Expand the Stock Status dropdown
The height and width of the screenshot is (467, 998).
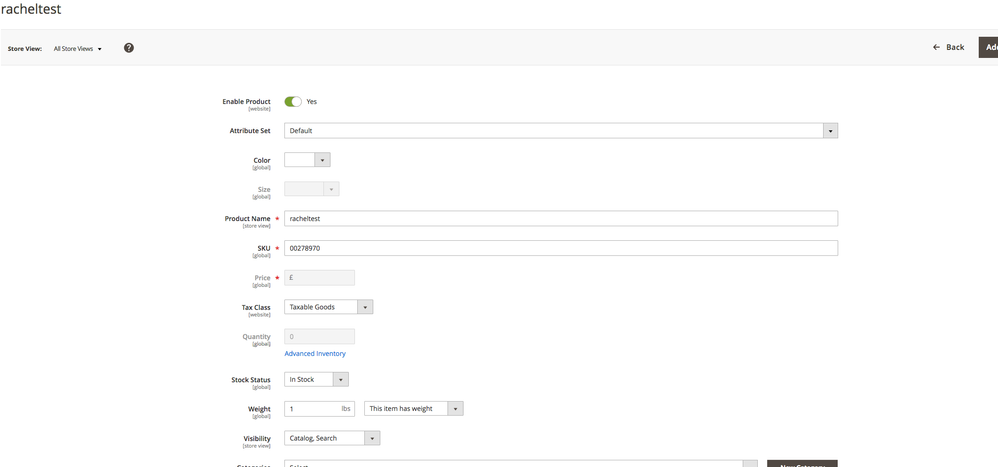coord(316,380)
